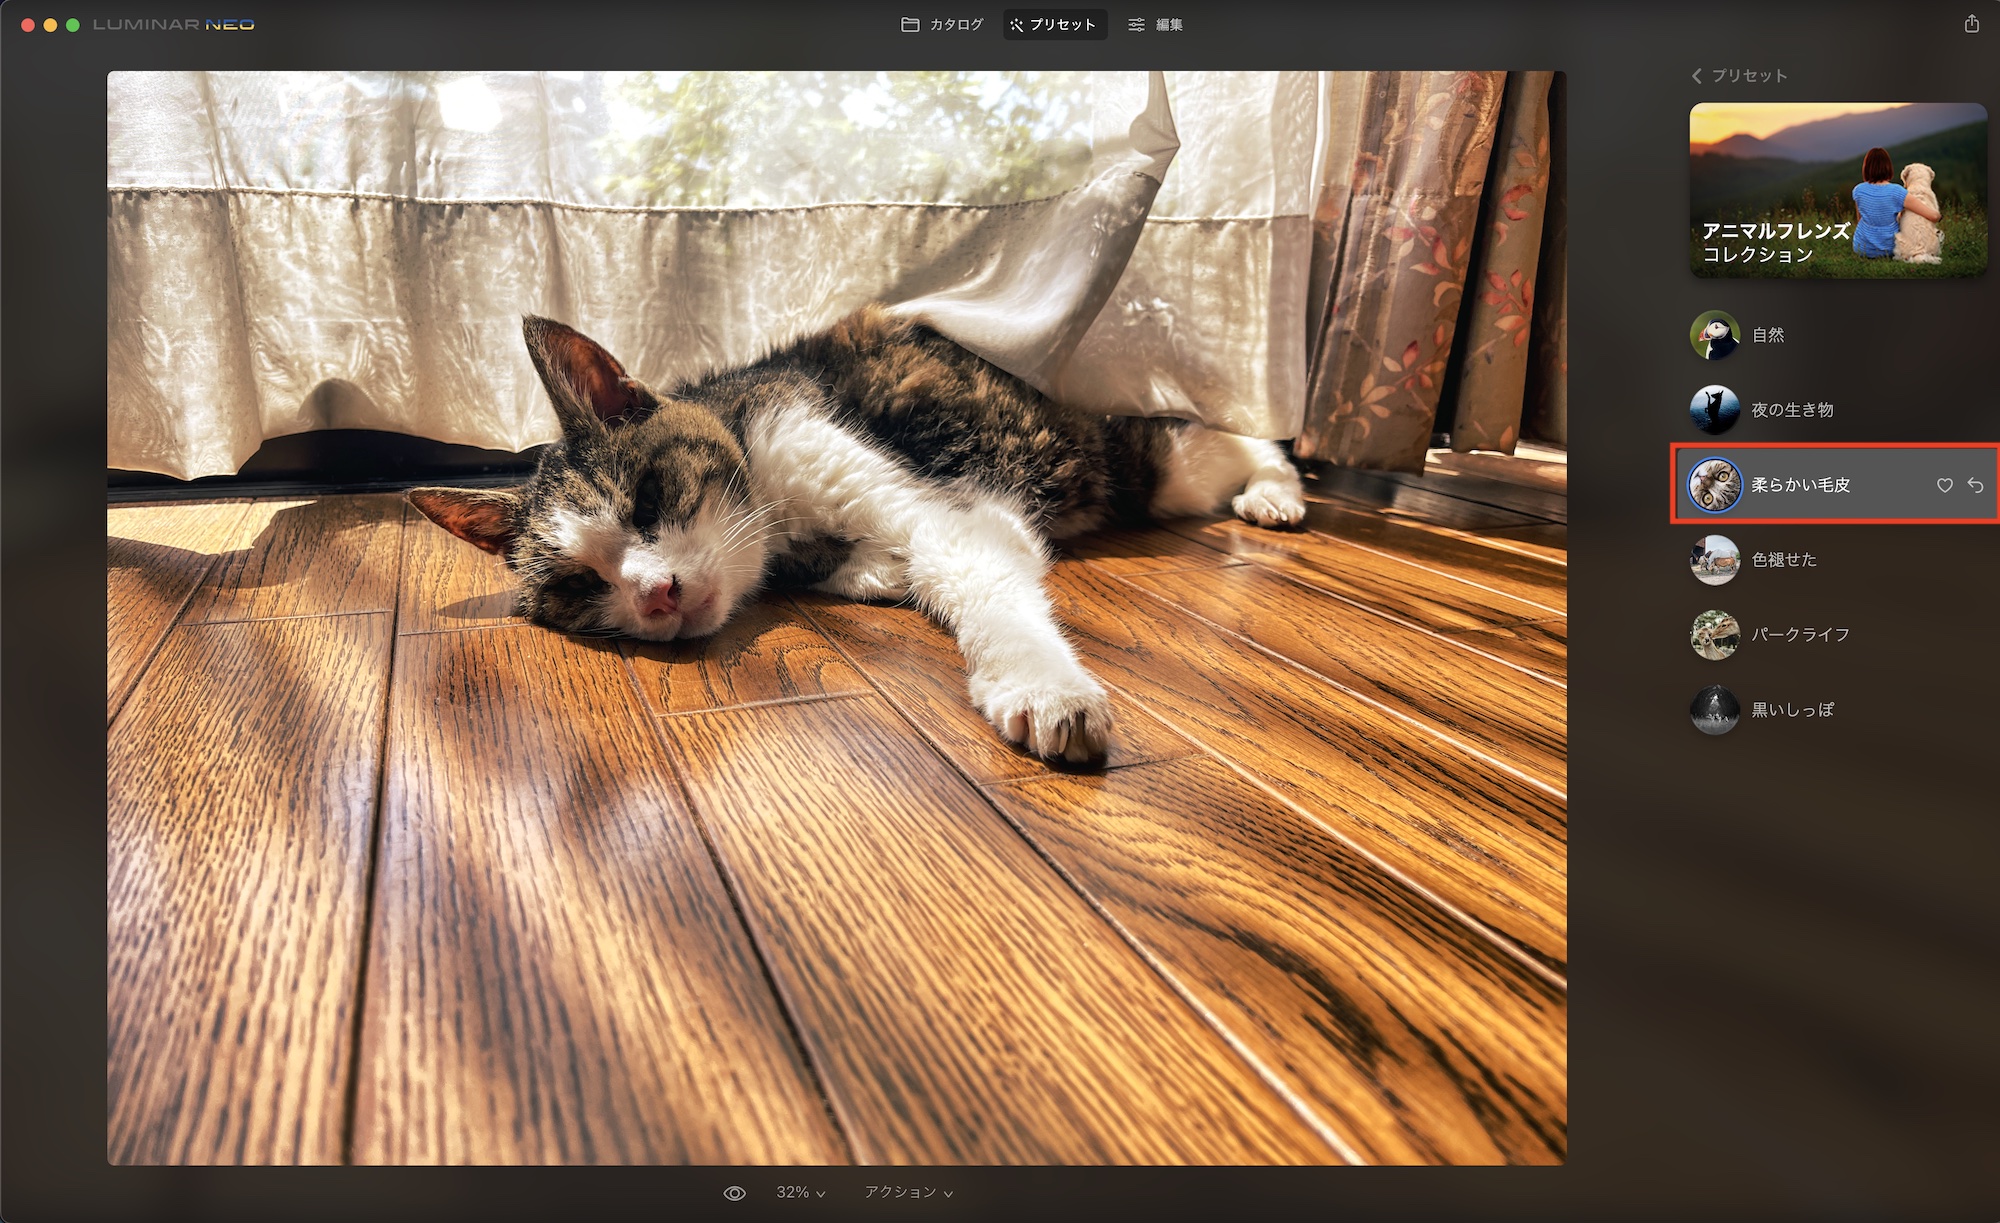Screen dimensions: 2000x1223
Task: Select the プリセット presets tab
Action: tap(1054, 25)
